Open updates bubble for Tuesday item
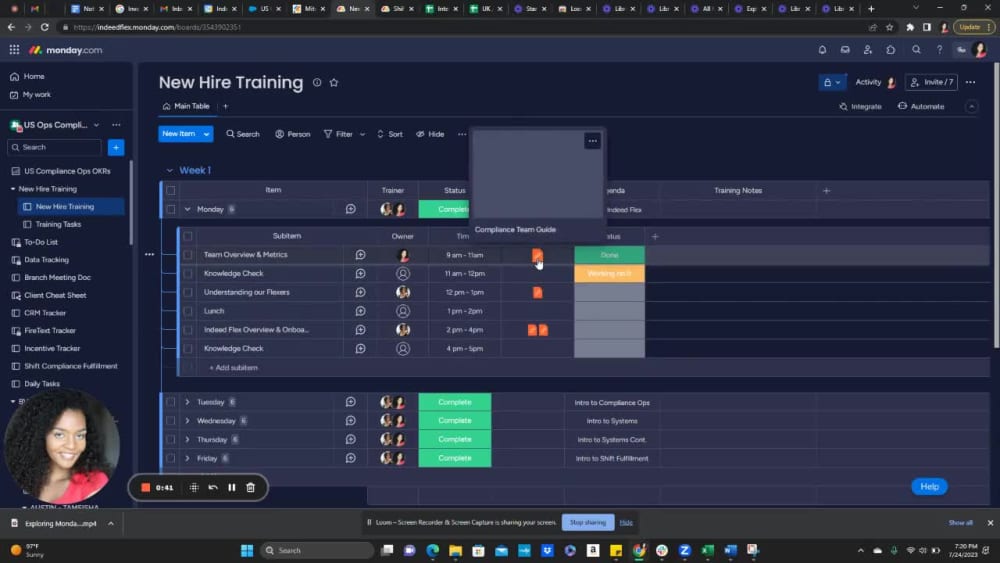 pyautogui.click(x=351, y=402)
